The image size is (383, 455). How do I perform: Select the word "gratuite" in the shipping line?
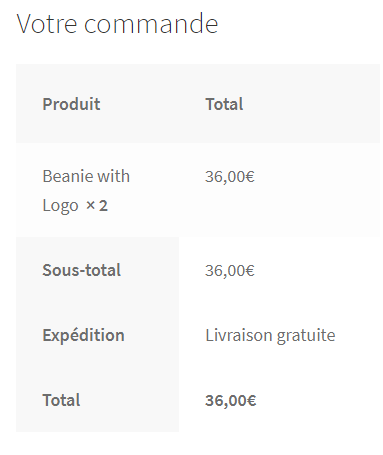[306, 336]
